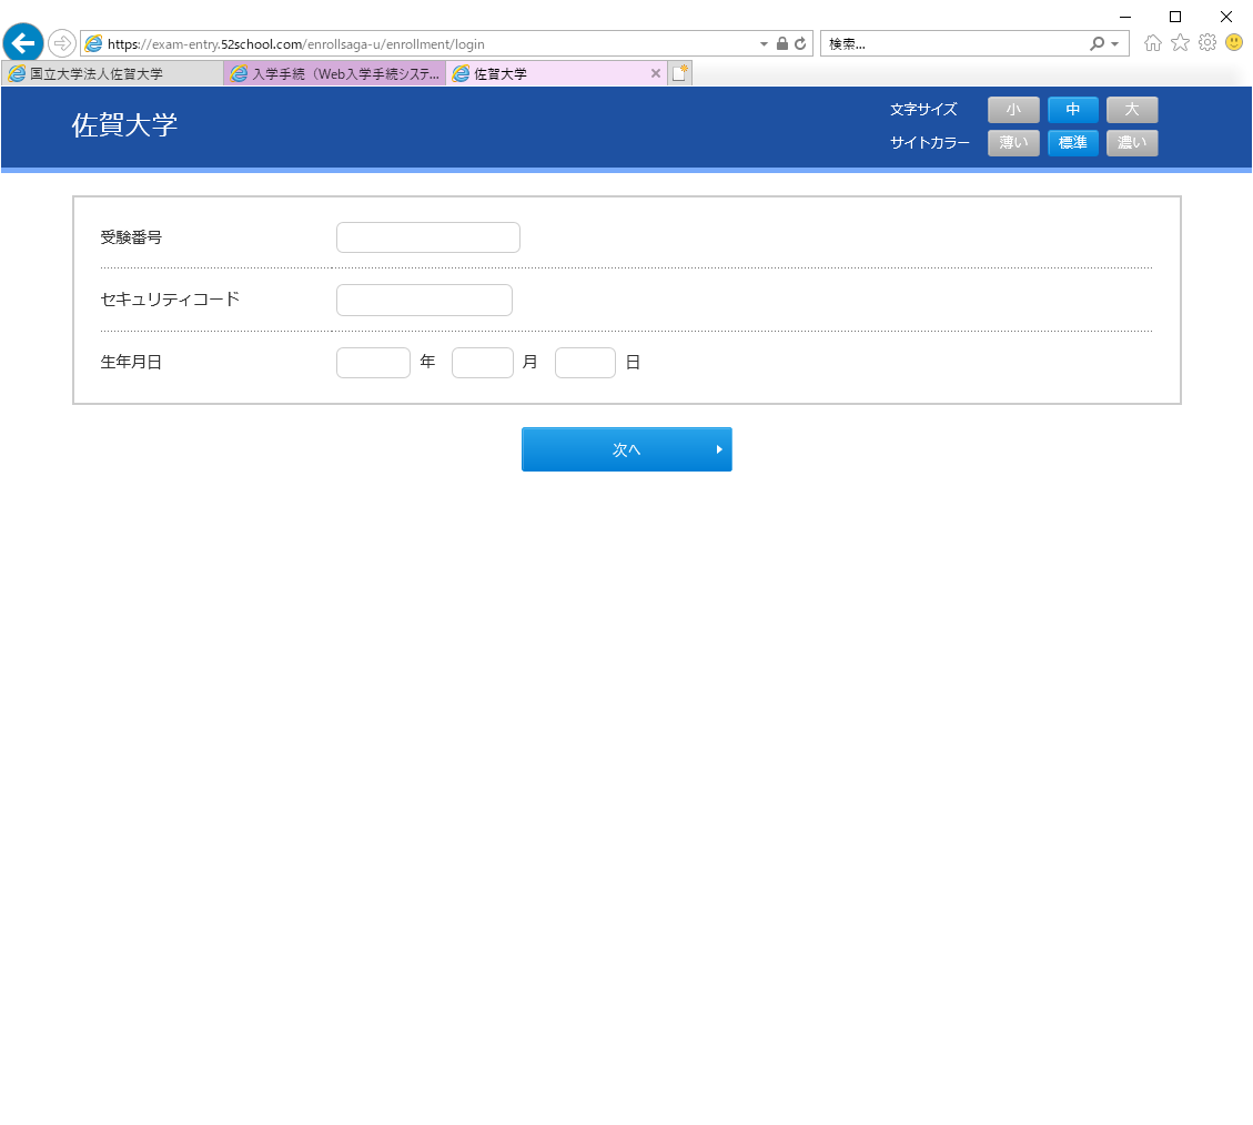Expand the address bar history dropdown arrow
This screenshot has width=1253, height=1125.
click(x=764, y=44)
